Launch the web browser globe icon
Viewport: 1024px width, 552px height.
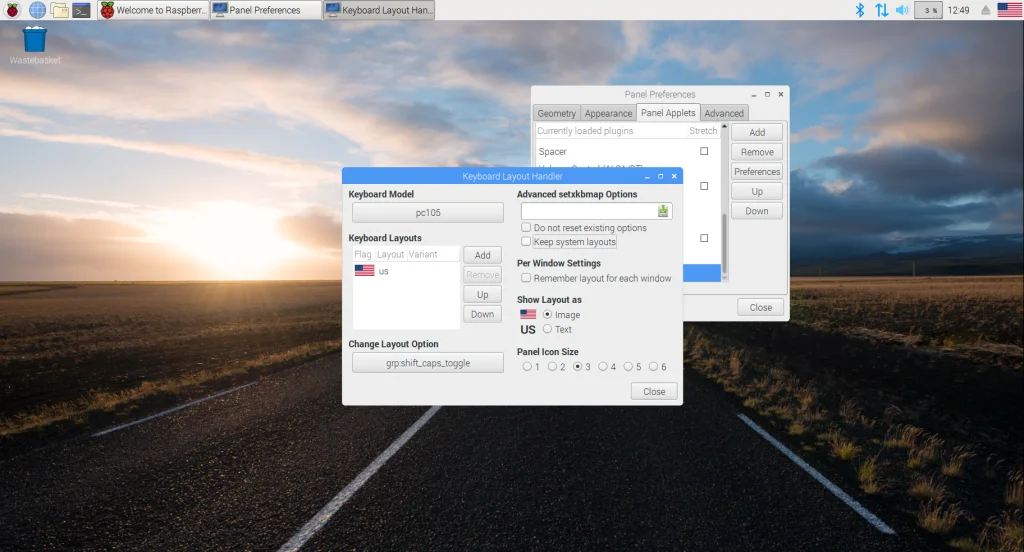[37, 10]
